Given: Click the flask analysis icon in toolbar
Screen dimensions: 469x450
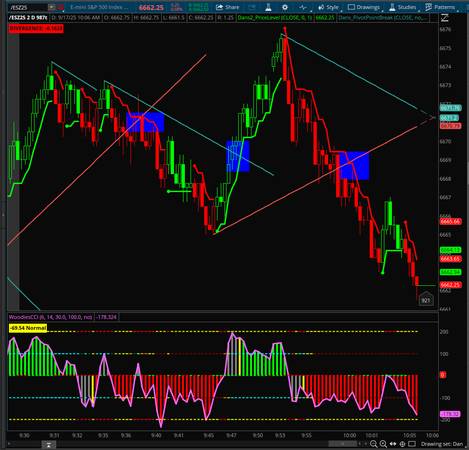Looking at the screenshot, I should click(268, 7).
